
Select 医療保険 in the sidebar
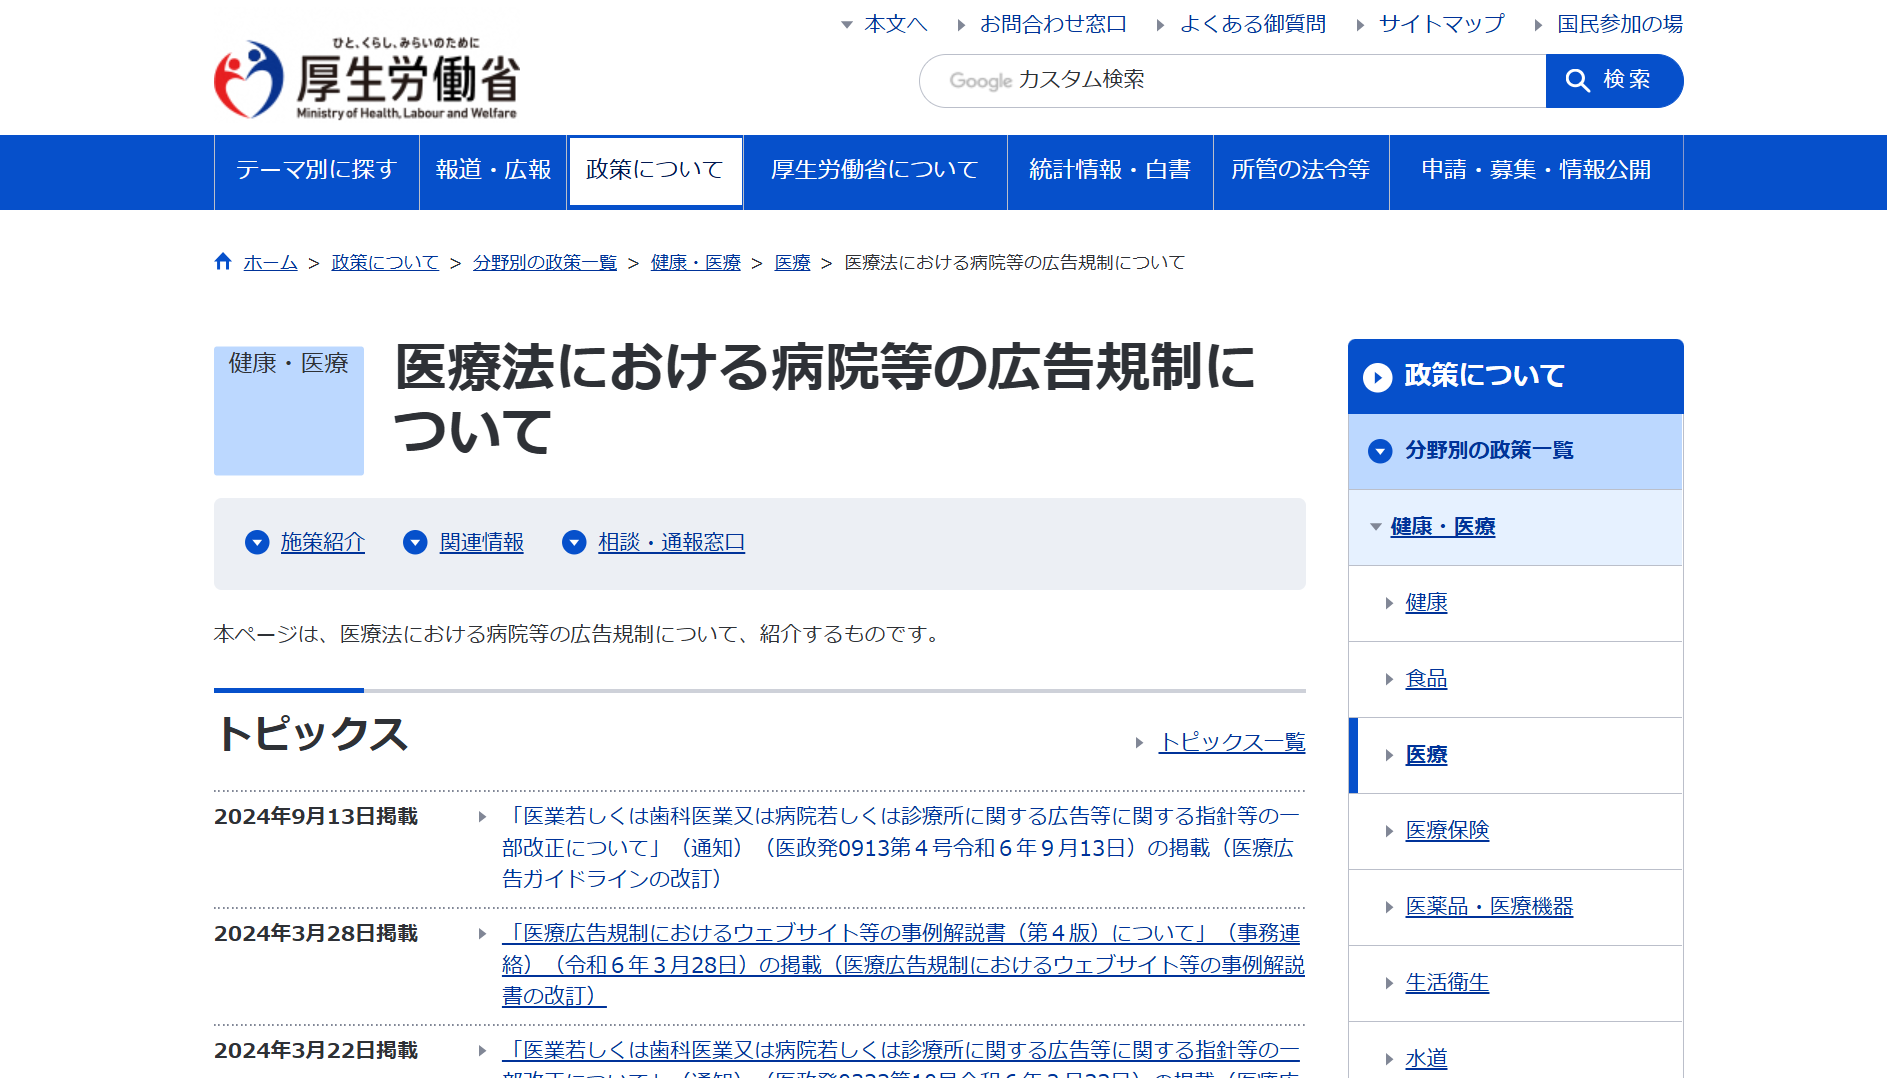point(1447,831)
